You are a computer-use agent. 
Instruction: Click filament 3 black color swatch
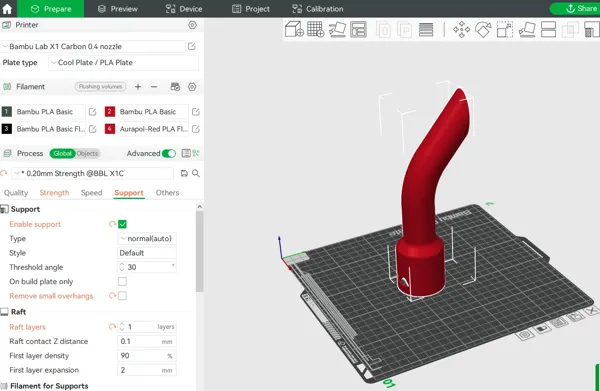(x=7, y=129)
